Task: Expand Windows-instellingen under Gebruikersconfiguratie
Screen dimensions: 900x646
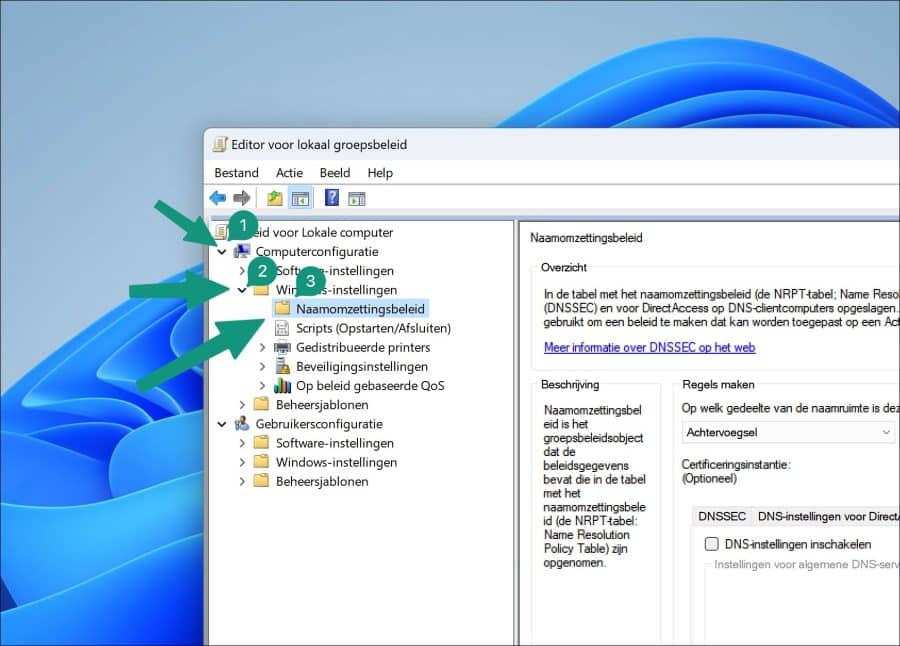Action: (242, 462)
